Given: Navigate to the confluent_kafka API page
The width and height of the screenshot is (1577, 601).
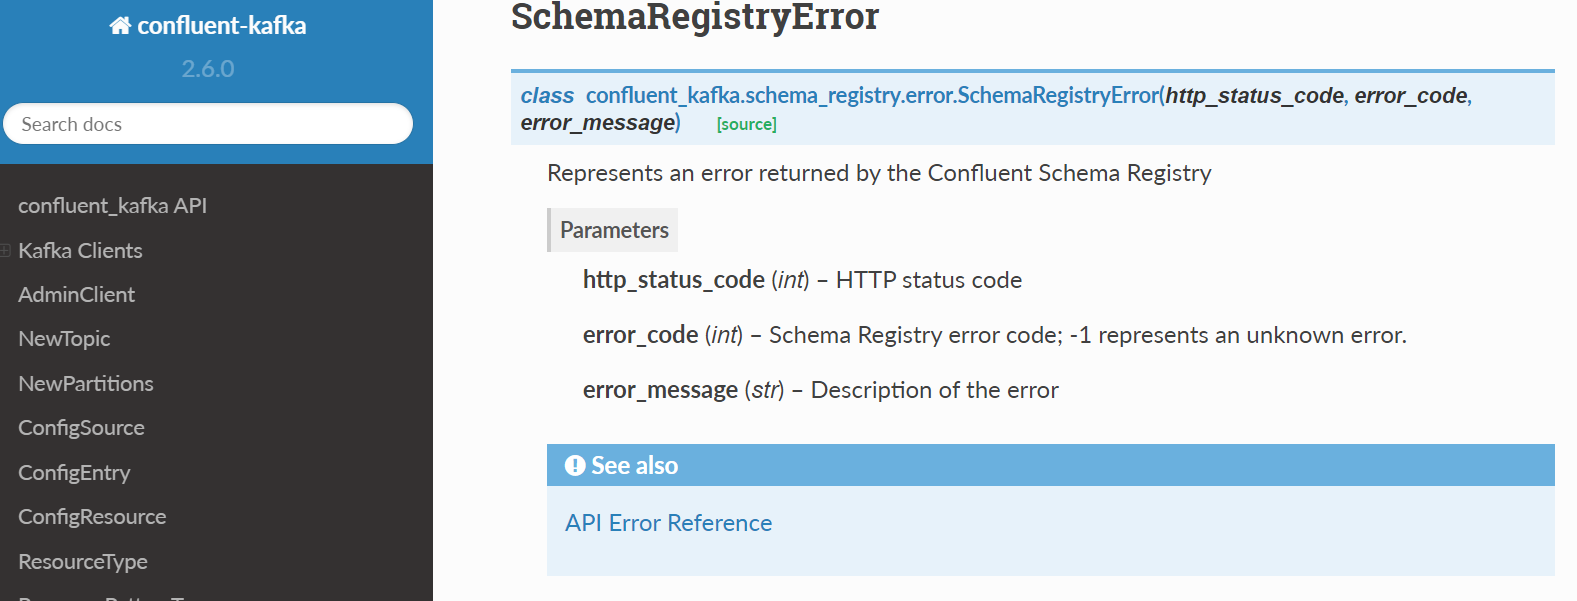Looking at the screenshot, I should tap(112, 205).
